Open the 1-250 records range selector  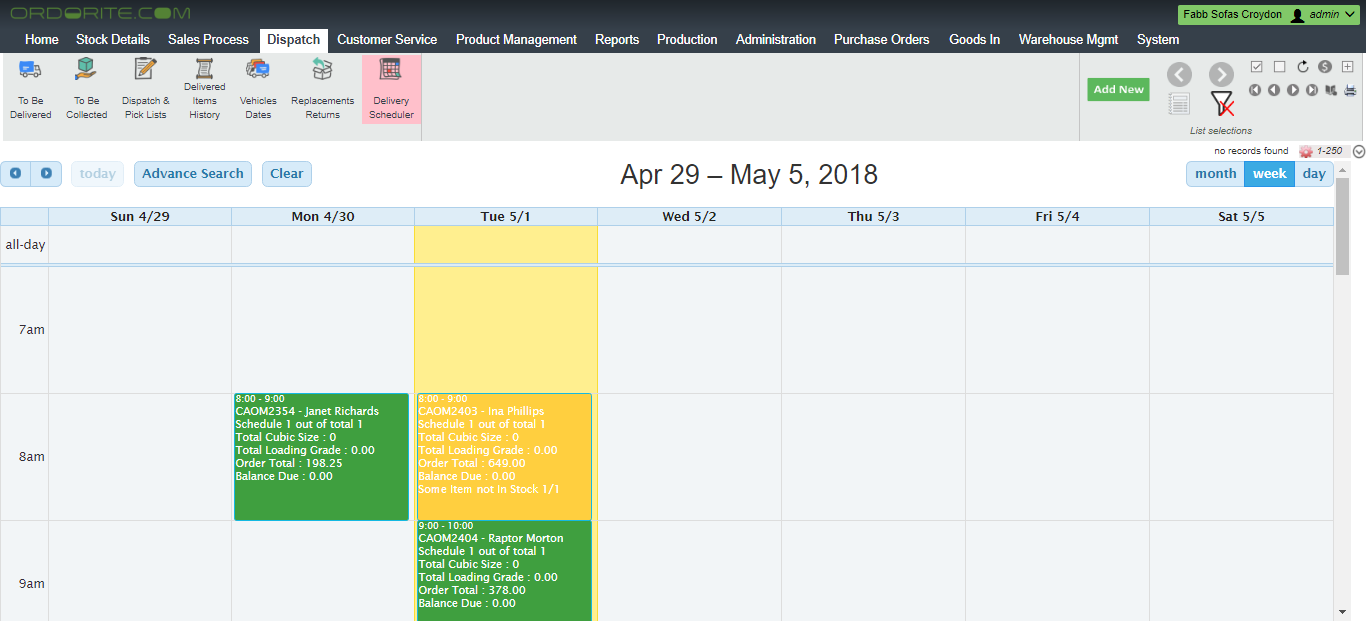(1328, 151)
